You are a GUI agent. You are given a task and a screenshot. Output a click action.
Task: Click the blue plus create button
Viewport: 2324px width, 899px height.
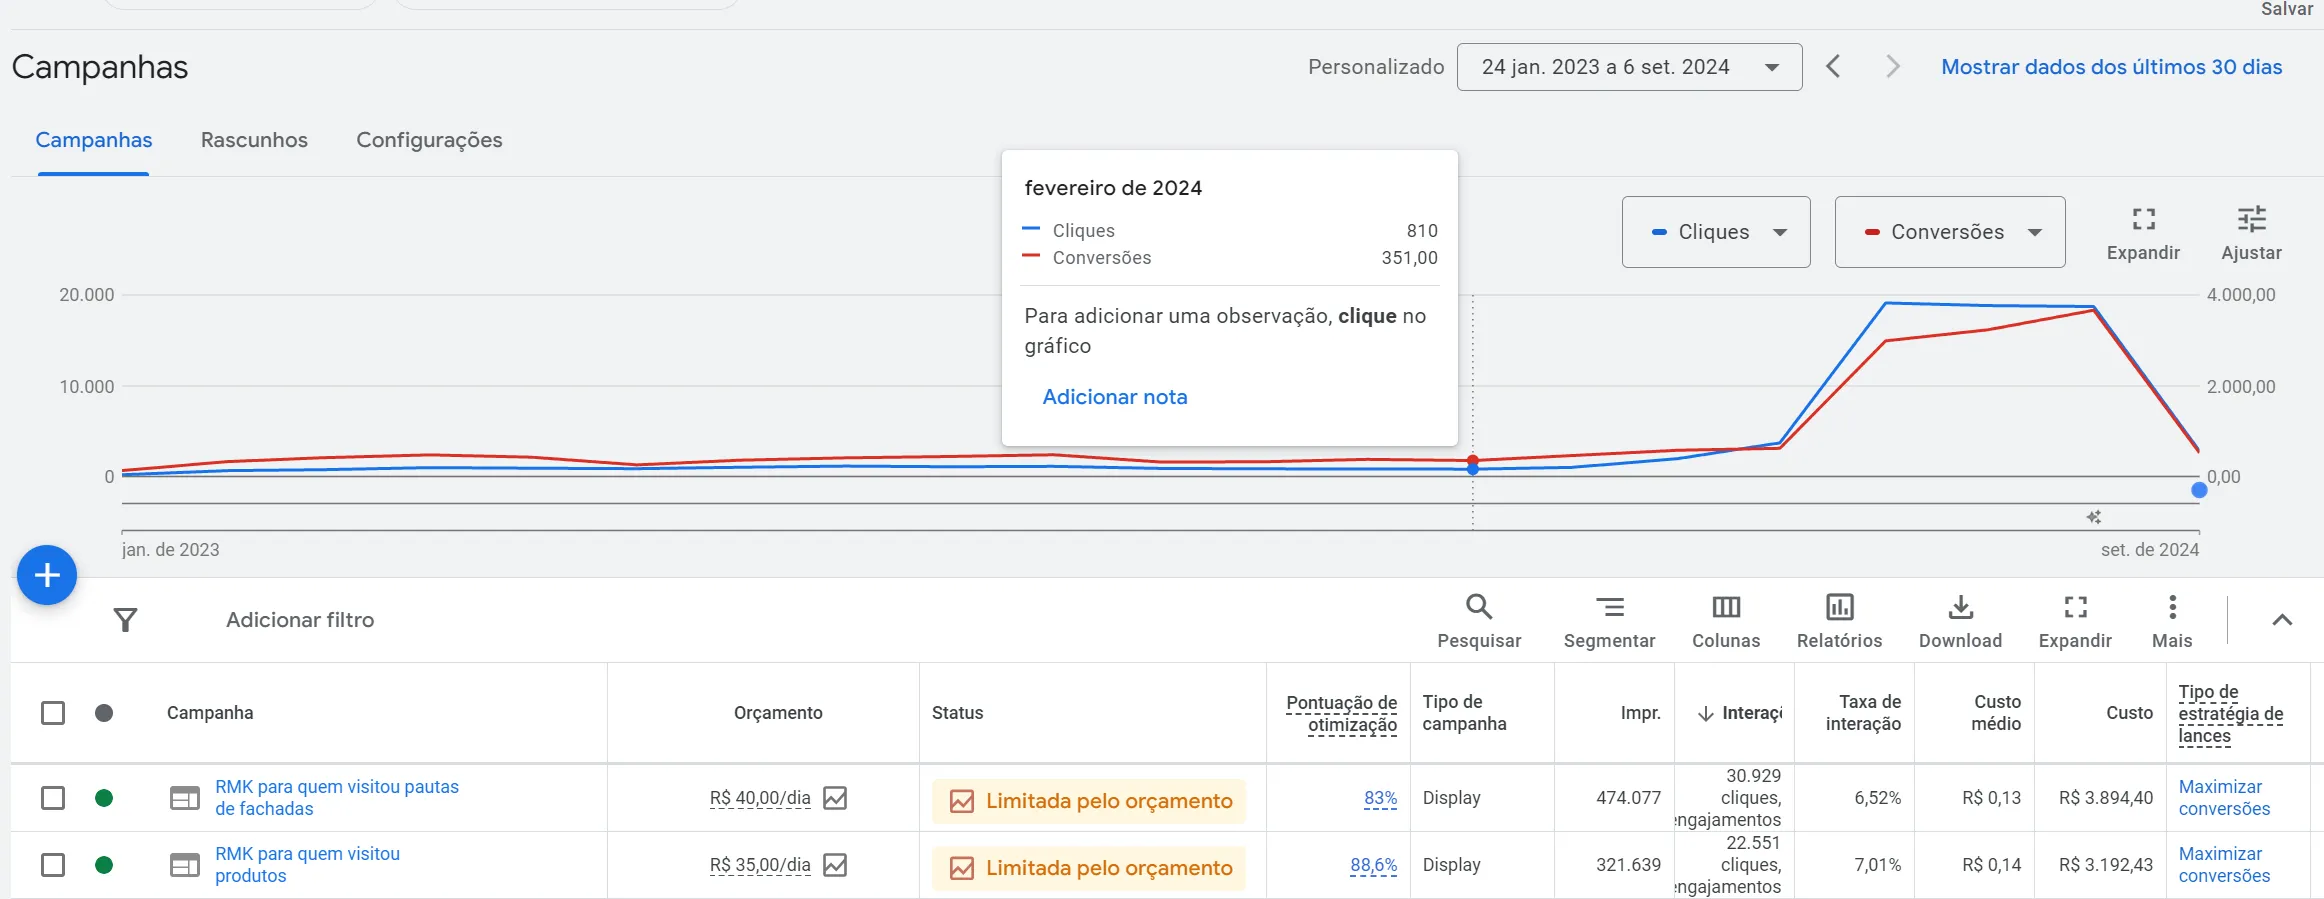pyautogui.click(x=47, y=575)
